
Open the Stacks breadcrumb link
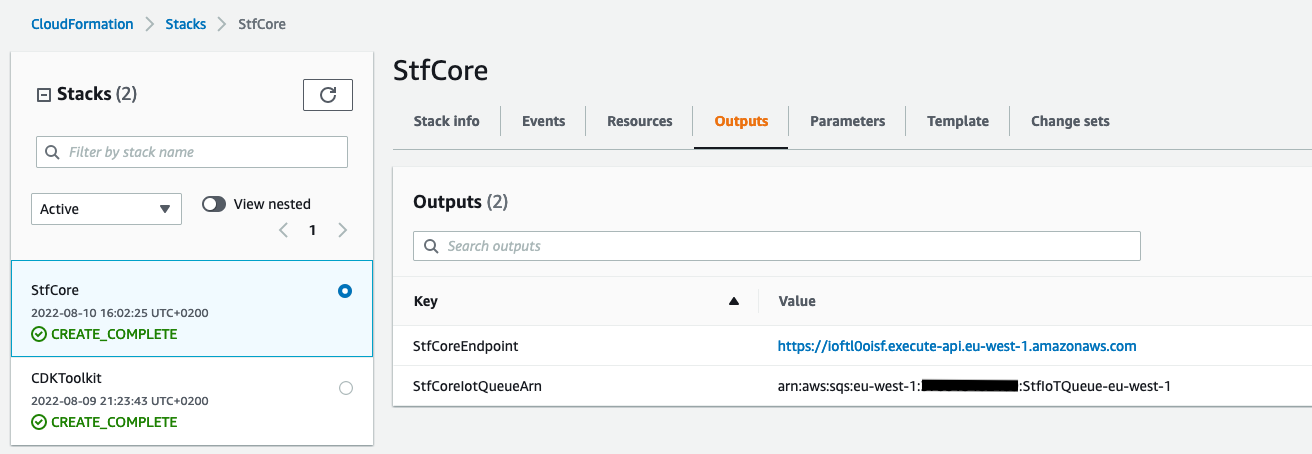point(185,24)
